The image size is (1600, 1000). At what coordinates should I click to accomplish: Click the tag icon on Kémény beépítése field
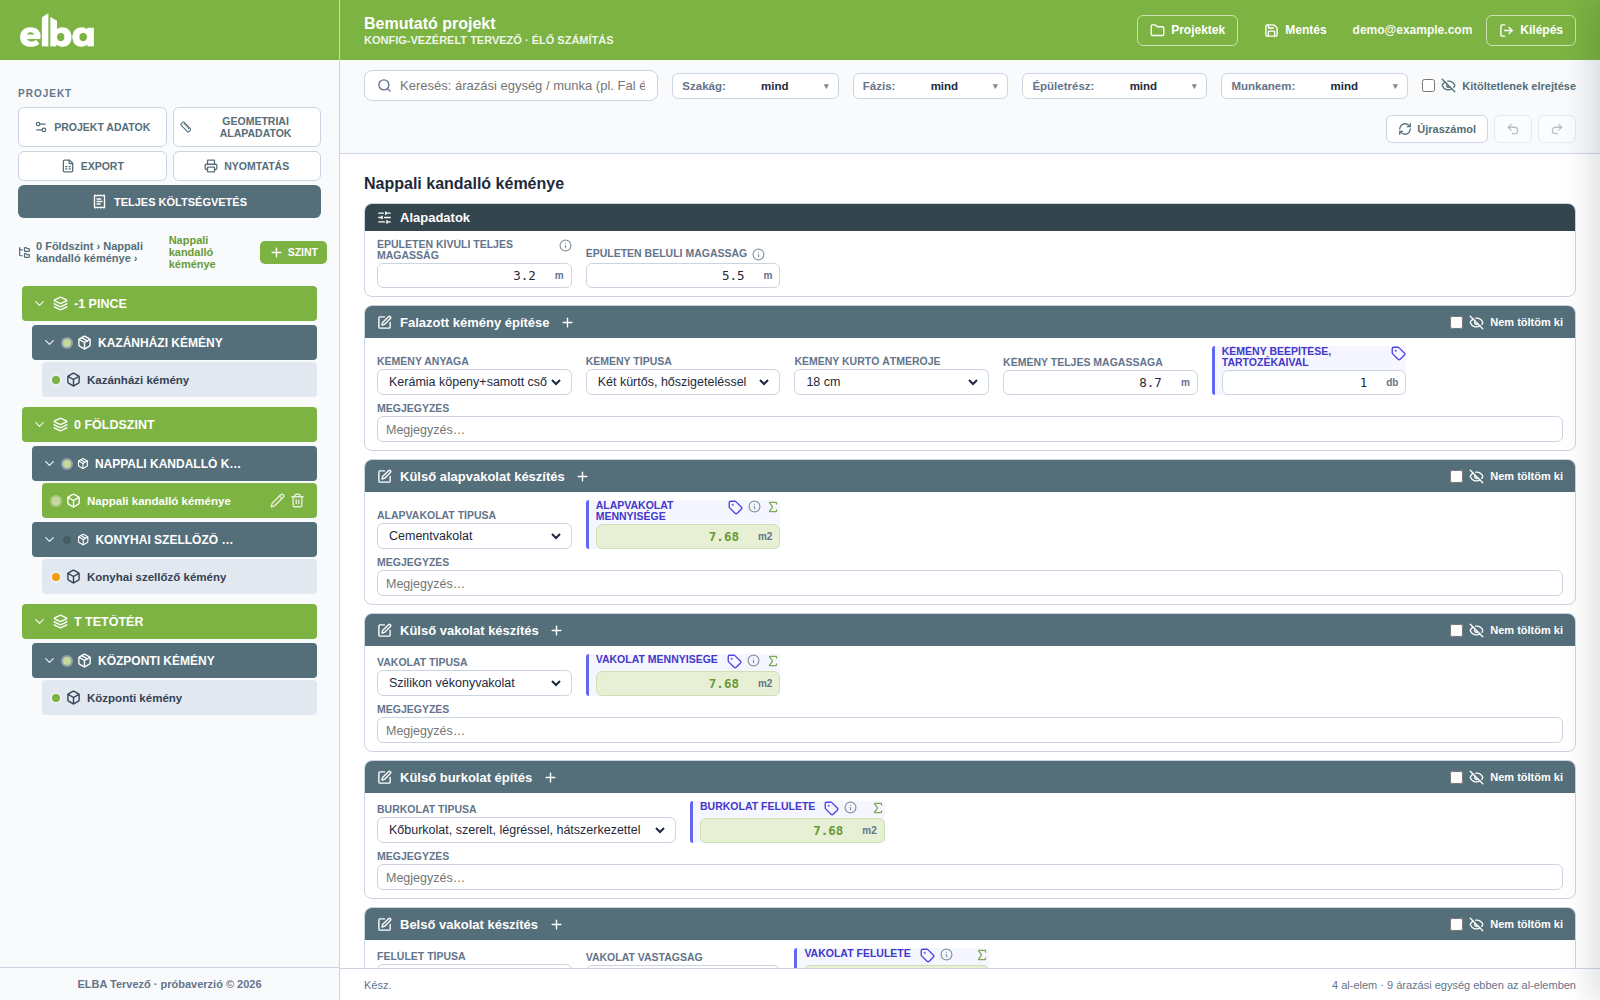[1398, 353]
